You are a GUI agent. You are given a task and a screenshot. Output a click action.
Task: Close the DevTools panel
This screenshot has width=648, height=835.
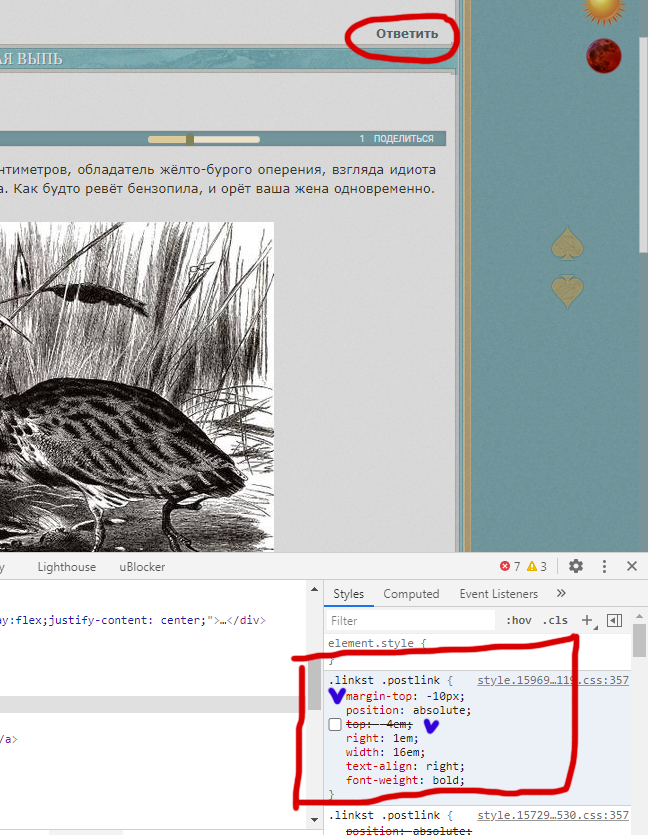point(632,566)
